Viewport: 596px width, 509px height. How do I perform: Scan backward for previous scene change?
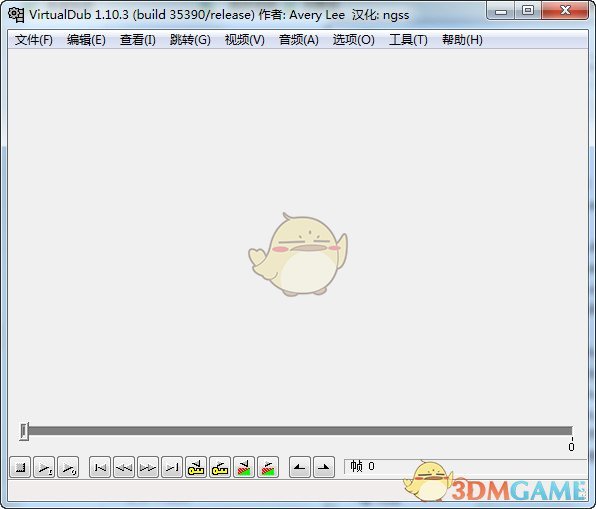click(244, 467)
